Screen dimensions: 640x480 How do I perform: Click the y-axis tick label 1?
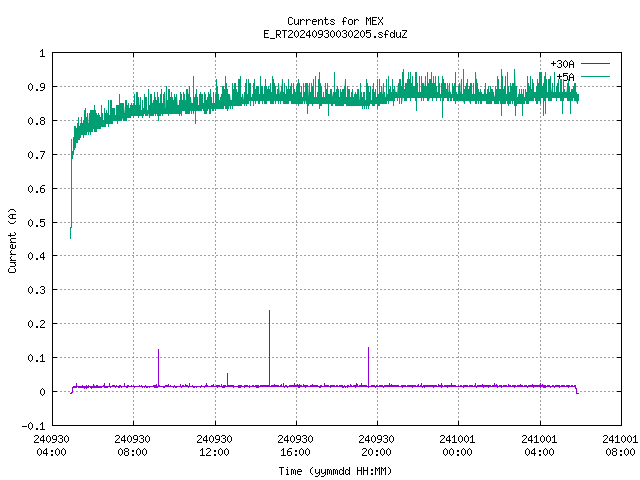(42, 53)
